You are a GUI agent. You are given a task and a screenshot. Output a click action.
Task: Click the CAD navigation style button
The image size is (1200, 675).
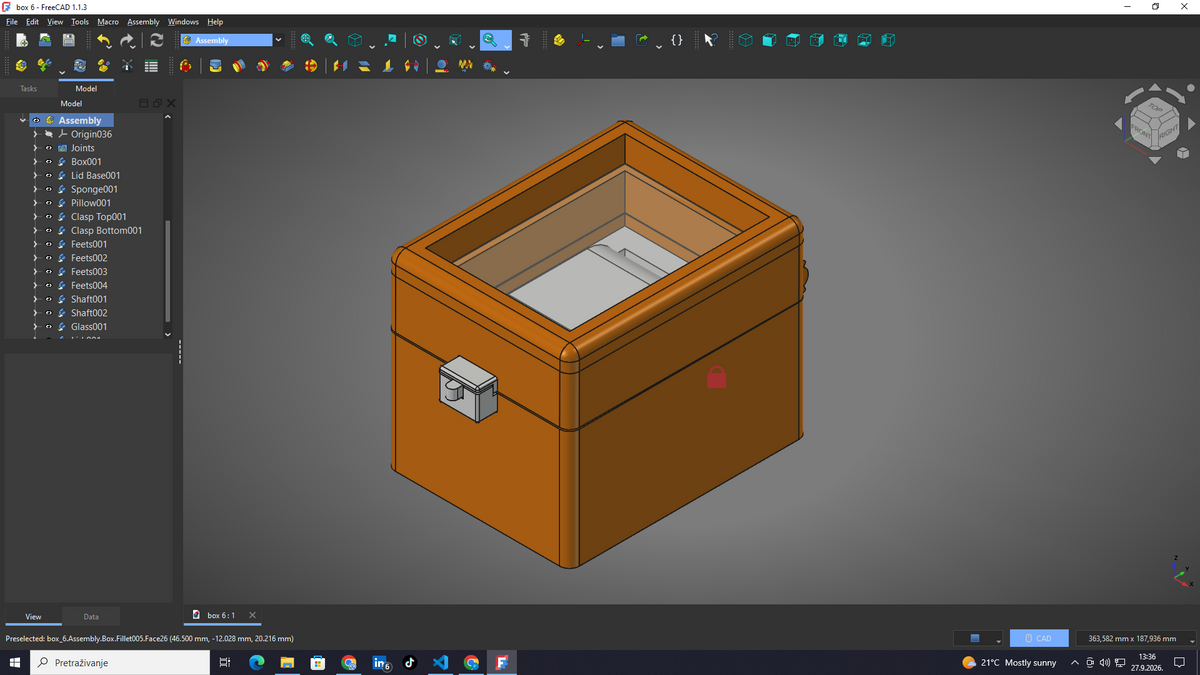[1039, 638]
